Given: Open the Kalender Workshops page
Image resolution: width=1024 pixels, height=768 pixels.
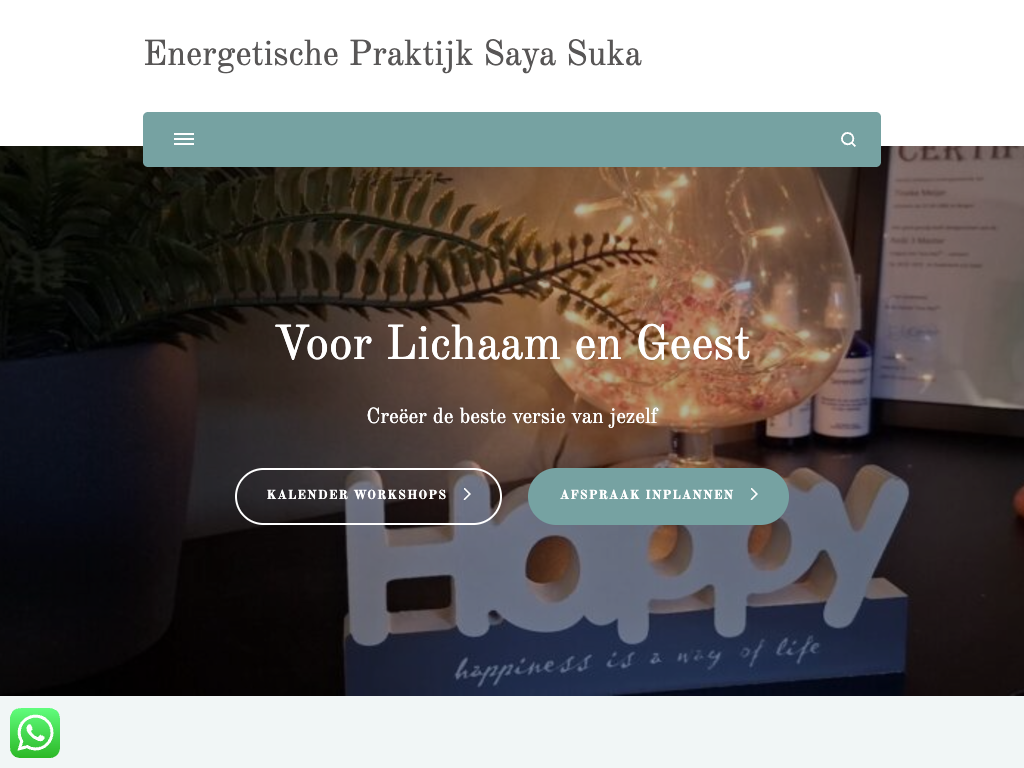Looking at the screenshot, I should tap(368, 496).
